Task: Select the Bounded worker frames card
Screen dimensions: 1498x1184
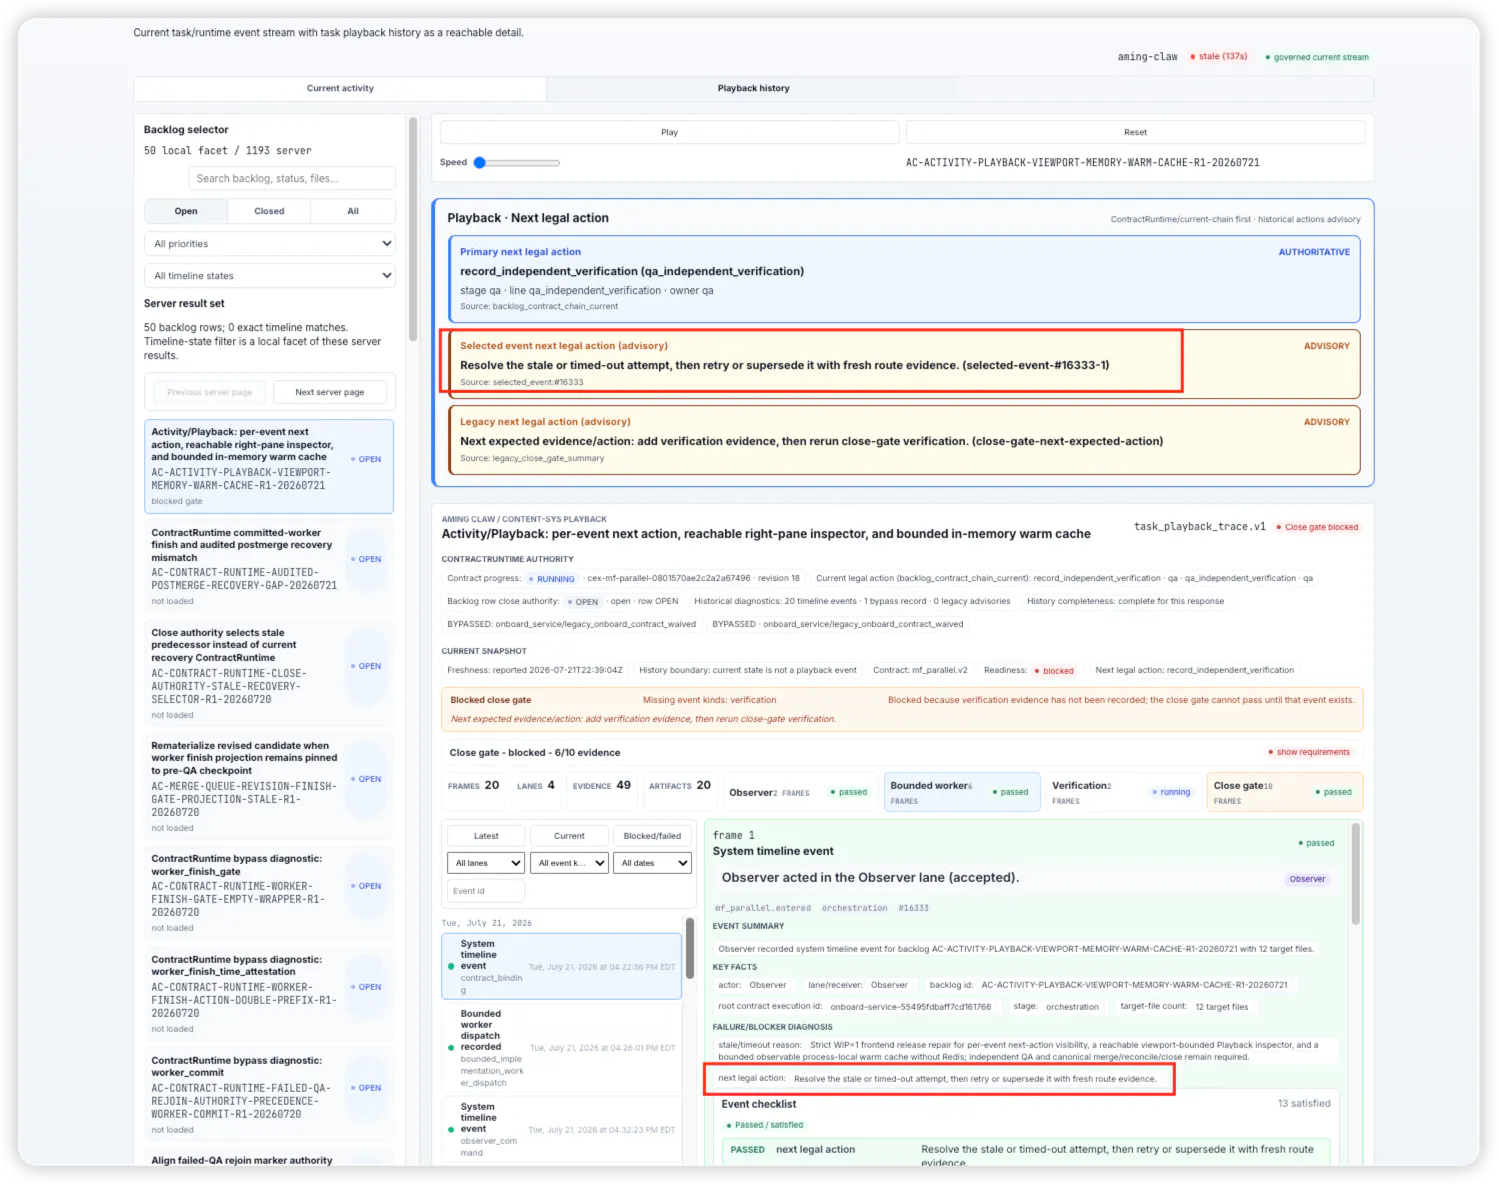Action: tap(961, 792)
